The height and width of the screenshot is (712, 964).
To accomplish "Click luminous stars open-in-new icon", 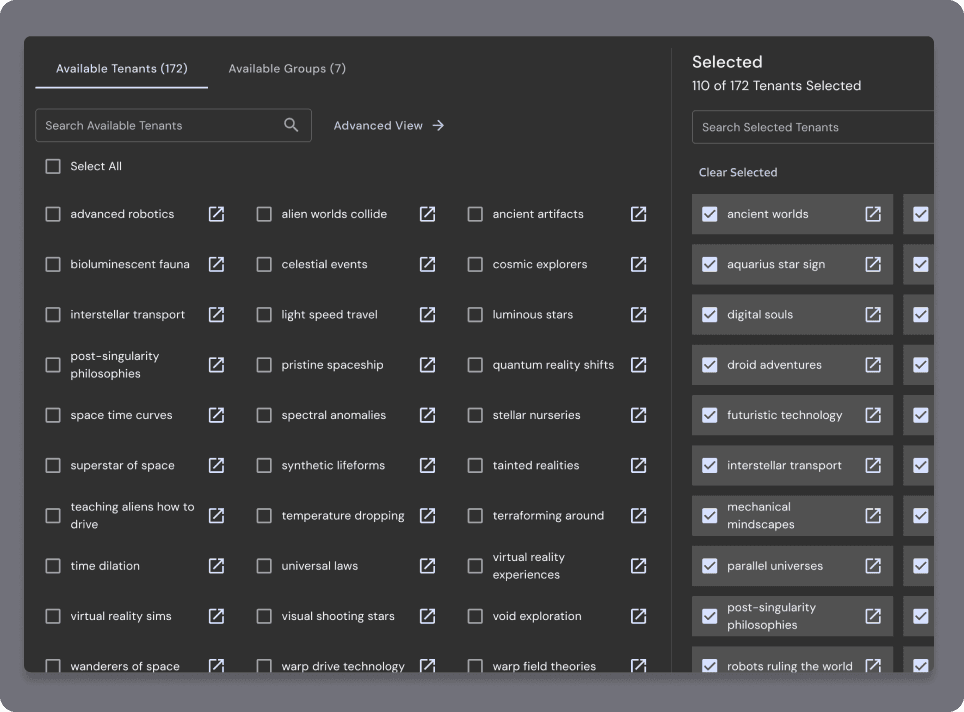I will [639, 315].
